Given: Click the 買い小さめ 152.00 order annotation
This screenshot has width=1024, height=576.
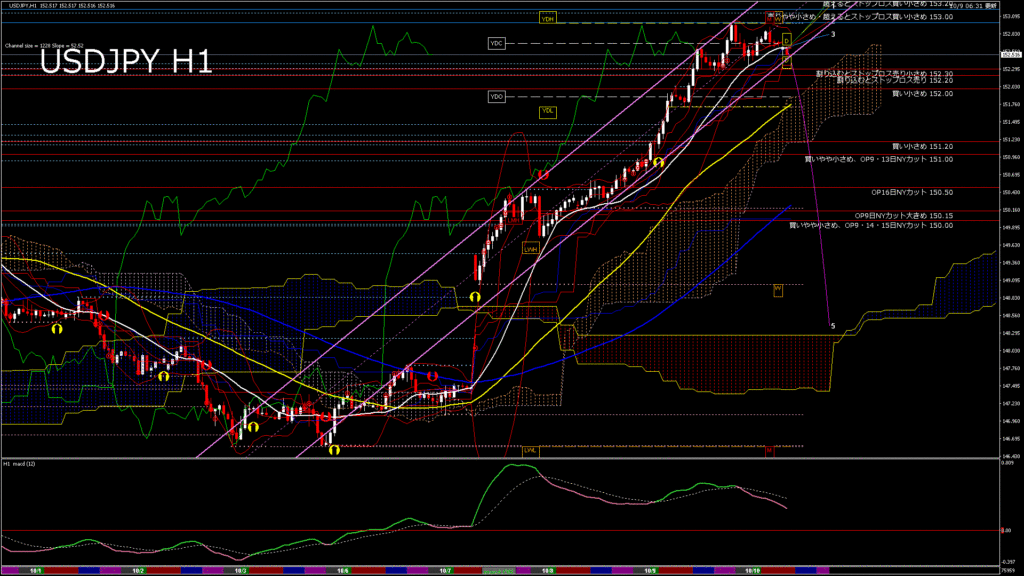Looking at the screenshot, I should pos(922,93).
